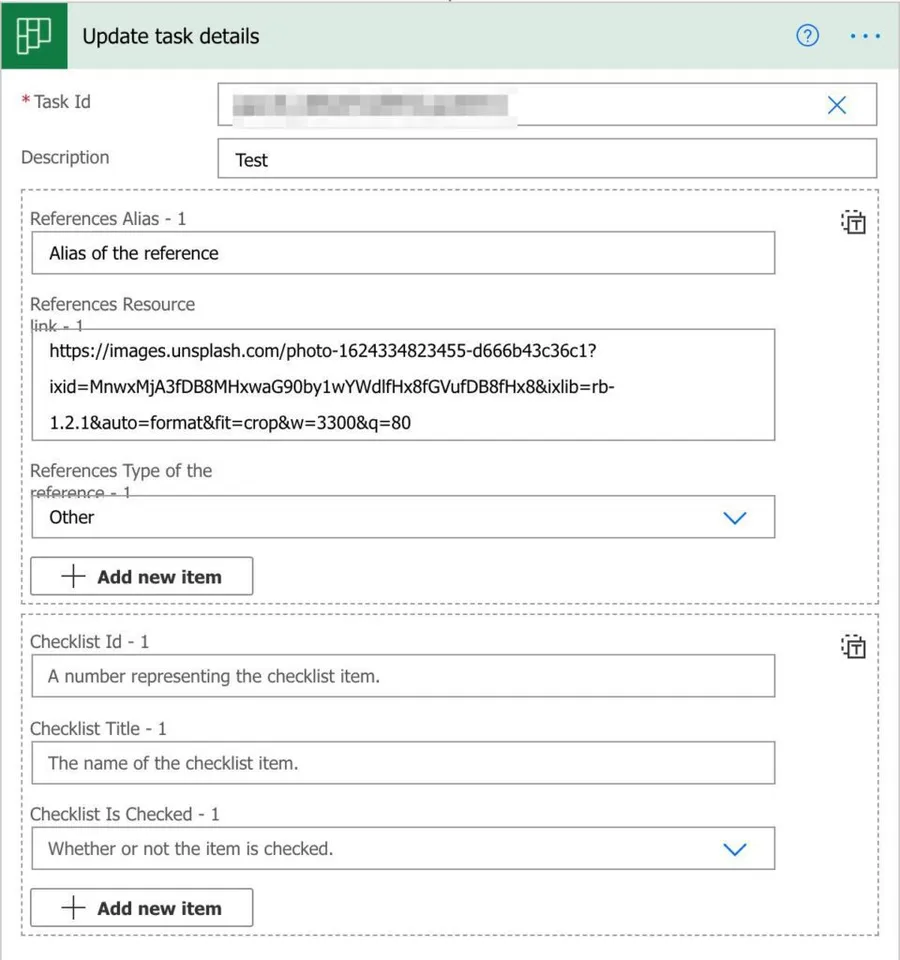Click the Checklist Is Checked - 1 label
This screenshot has height=960, width=900.
click(x=124, y=814)
